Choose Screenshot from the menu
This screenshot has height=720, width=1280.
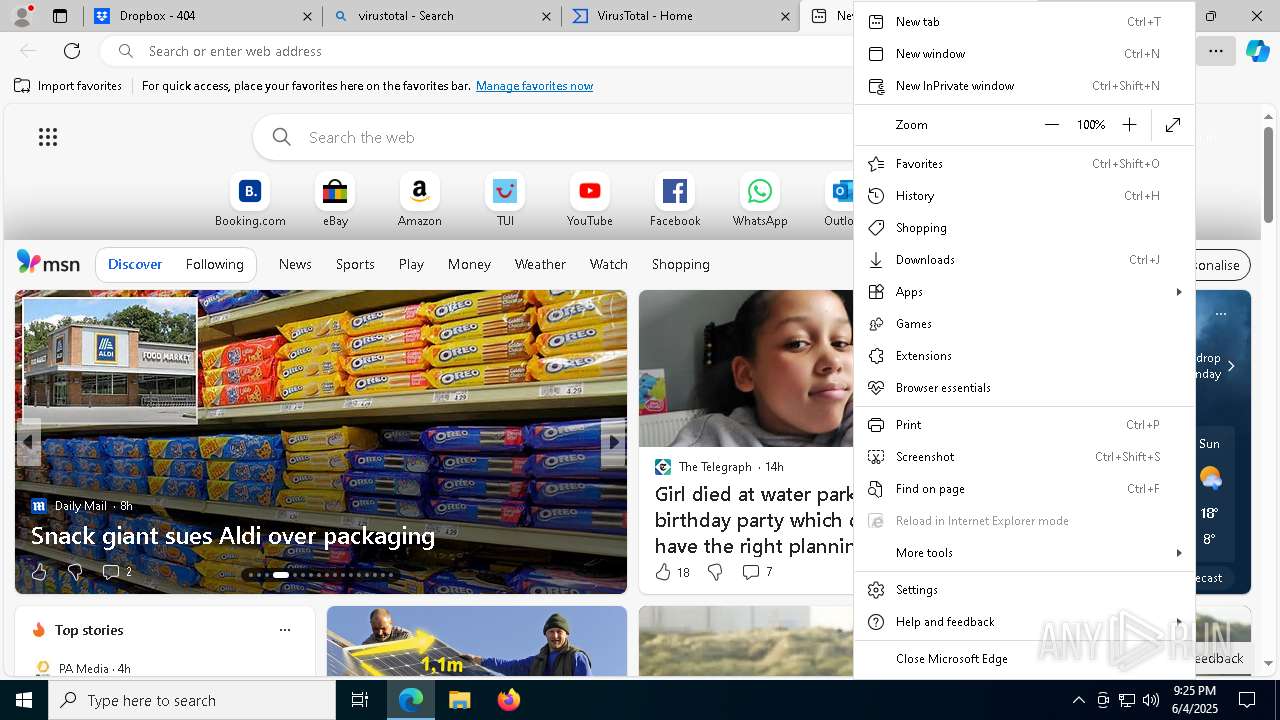click(1024, 457)
